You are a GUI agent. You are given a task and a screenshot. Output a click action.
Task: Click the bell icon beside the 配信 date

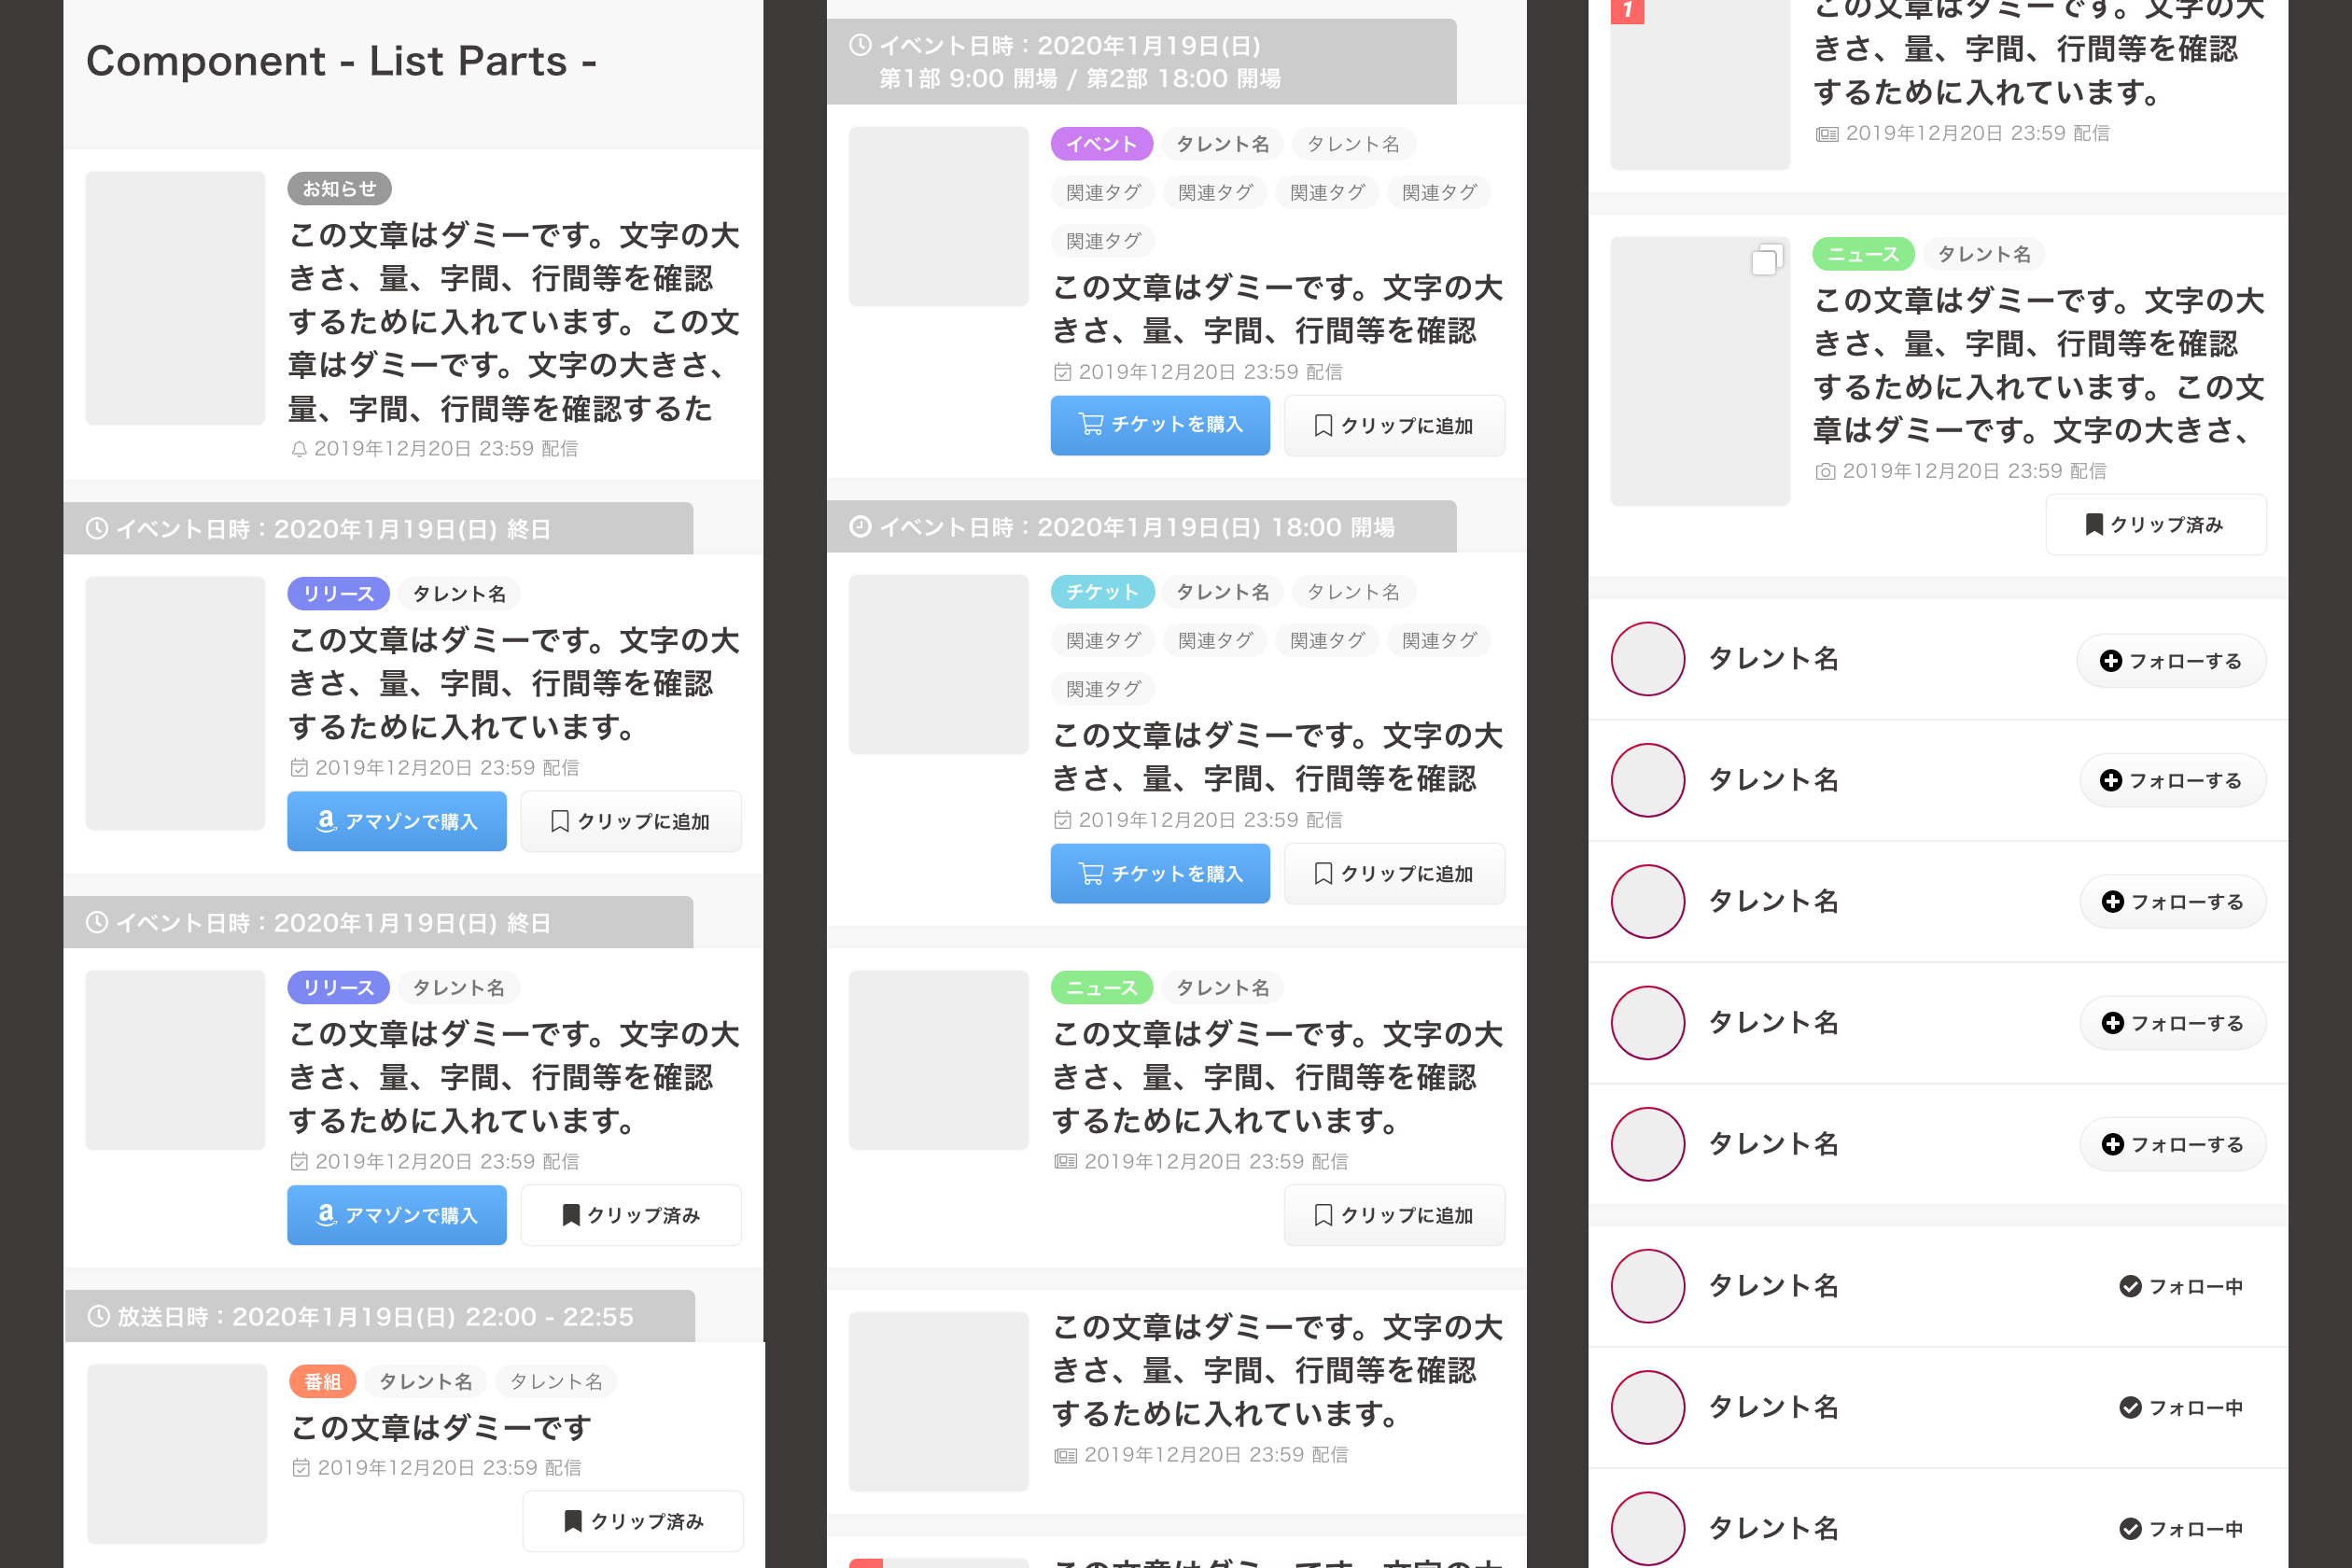(x=300, y=448)
